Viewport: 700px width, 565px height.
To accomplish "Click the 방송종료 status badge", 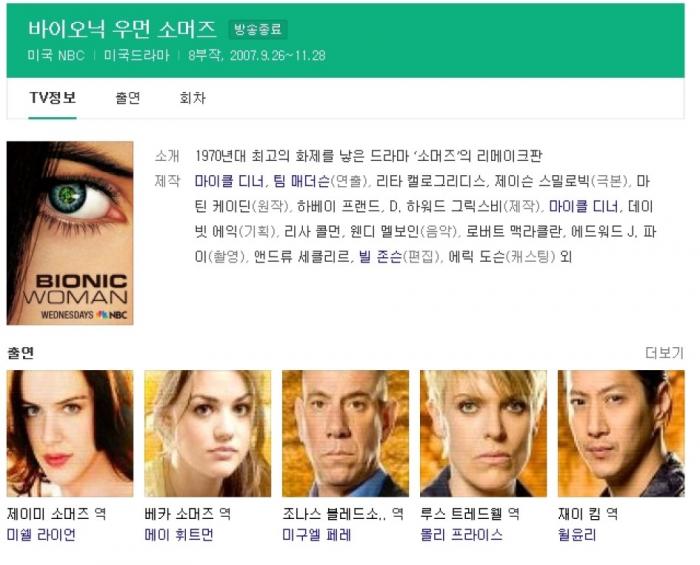I will click(x=258, y=30).
